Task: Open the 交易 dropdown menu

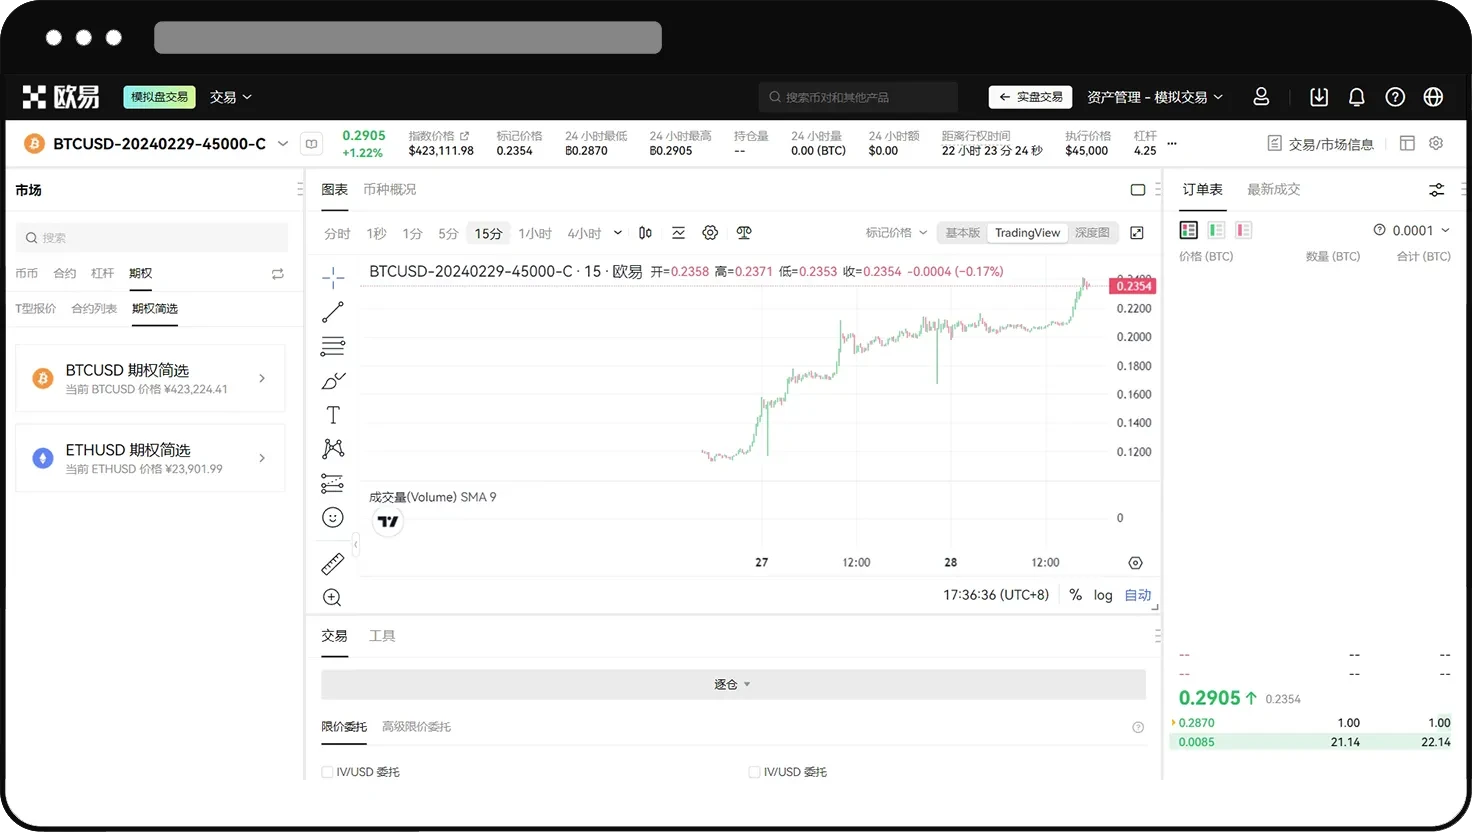Action: point(231,97)
